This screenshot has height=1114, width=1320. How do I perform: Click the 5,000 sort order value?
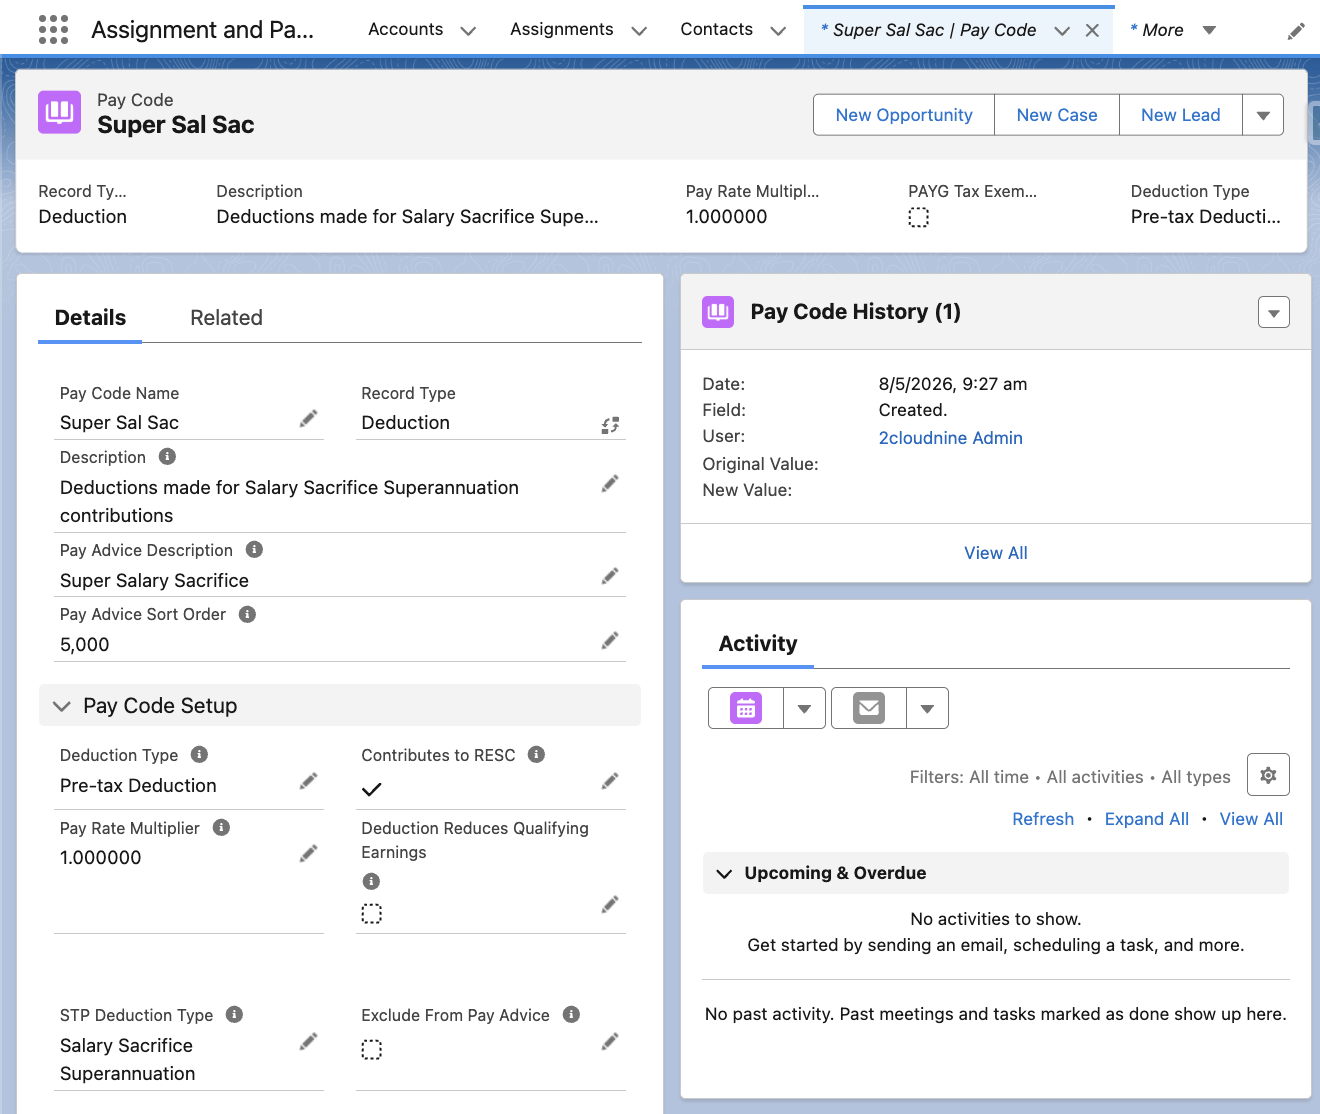[85, 645]
